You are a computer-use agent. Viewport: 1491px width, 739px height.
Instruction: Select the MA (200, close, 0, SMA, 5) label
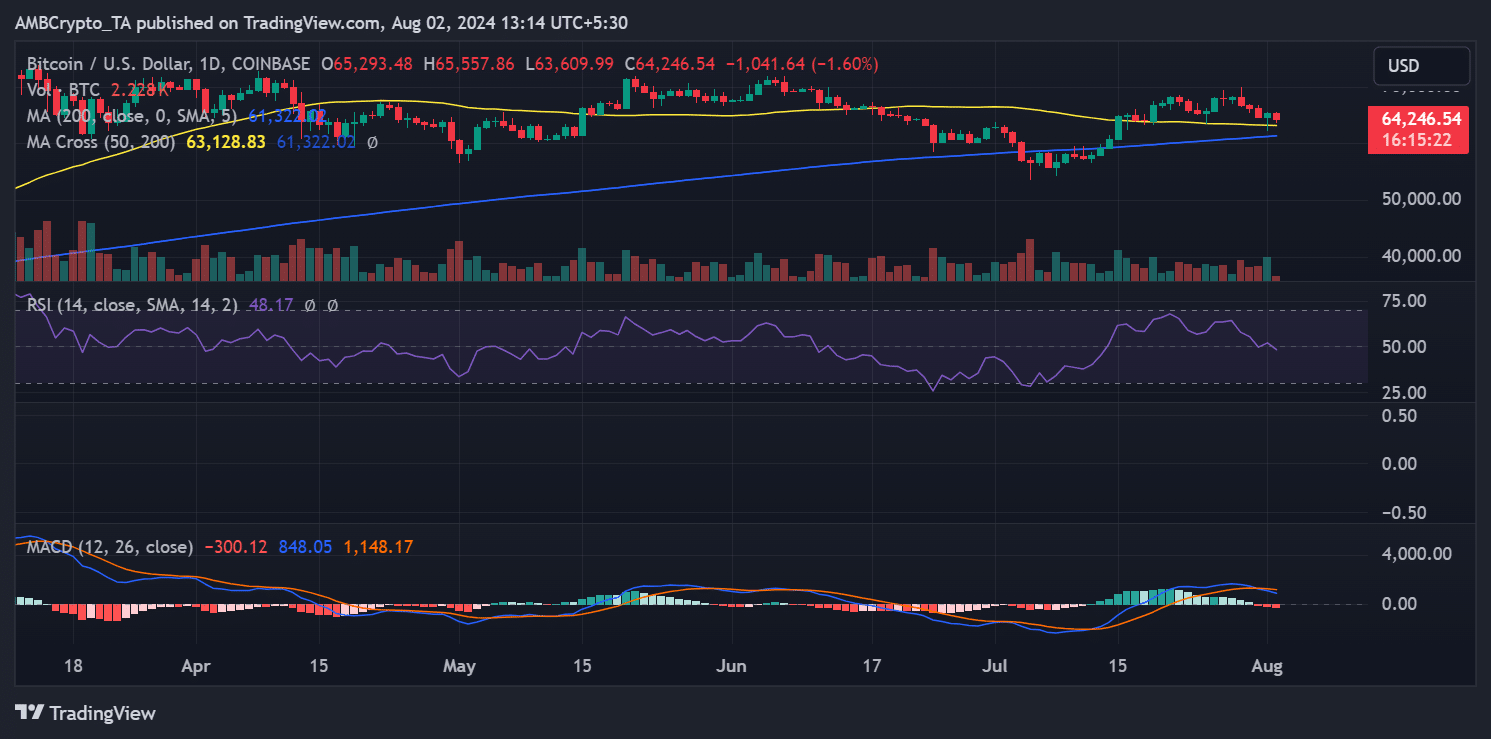click(134, 116)
